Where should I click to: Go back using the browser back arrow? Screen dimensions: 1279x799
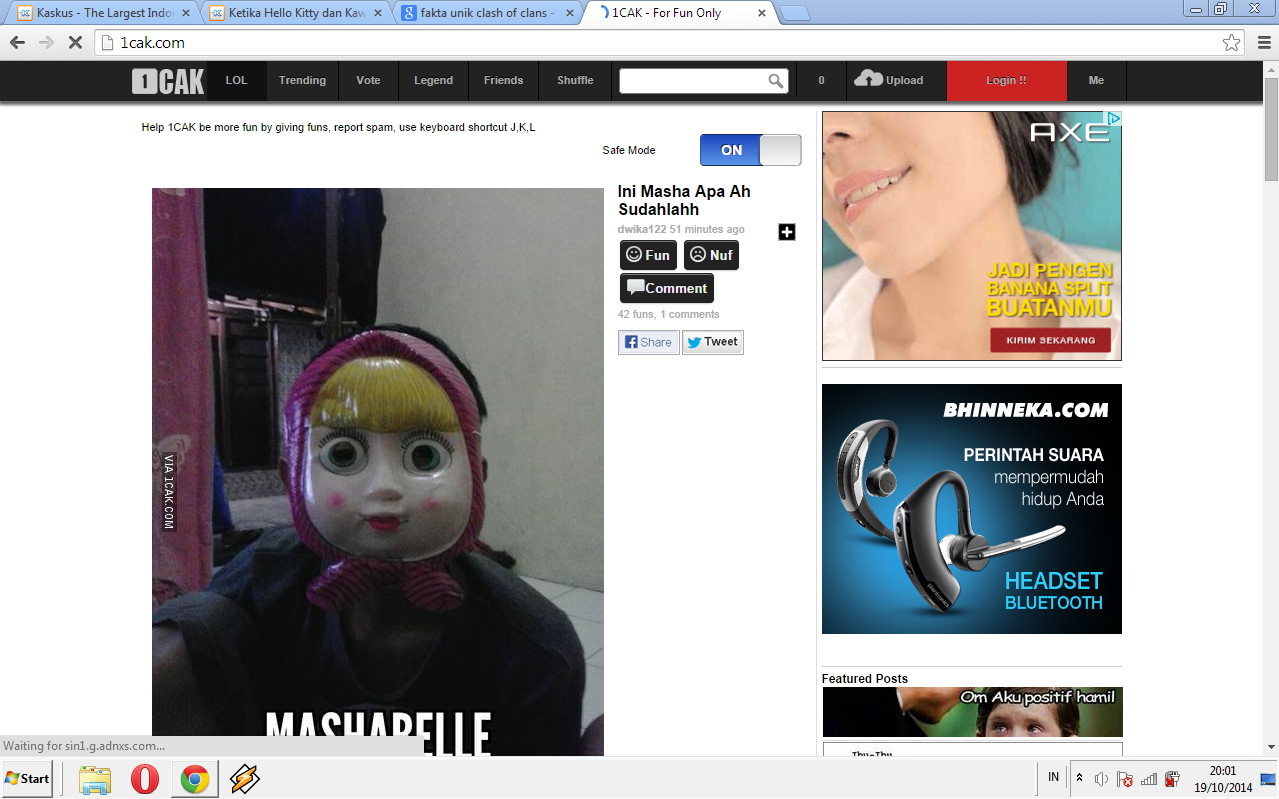coord(17,43)
